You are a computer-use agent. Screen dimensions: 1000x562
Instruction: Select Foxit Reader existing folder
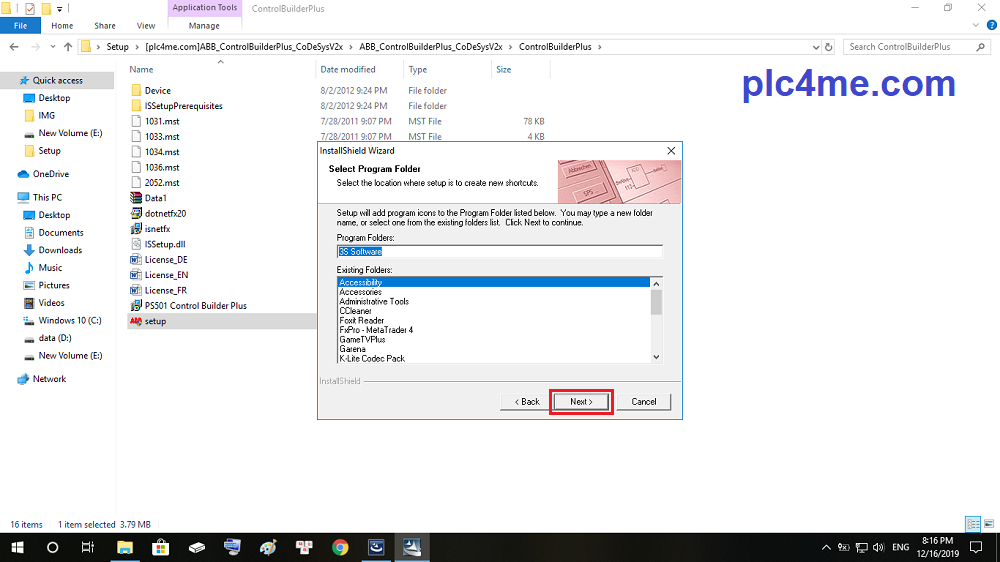(494, 320)
